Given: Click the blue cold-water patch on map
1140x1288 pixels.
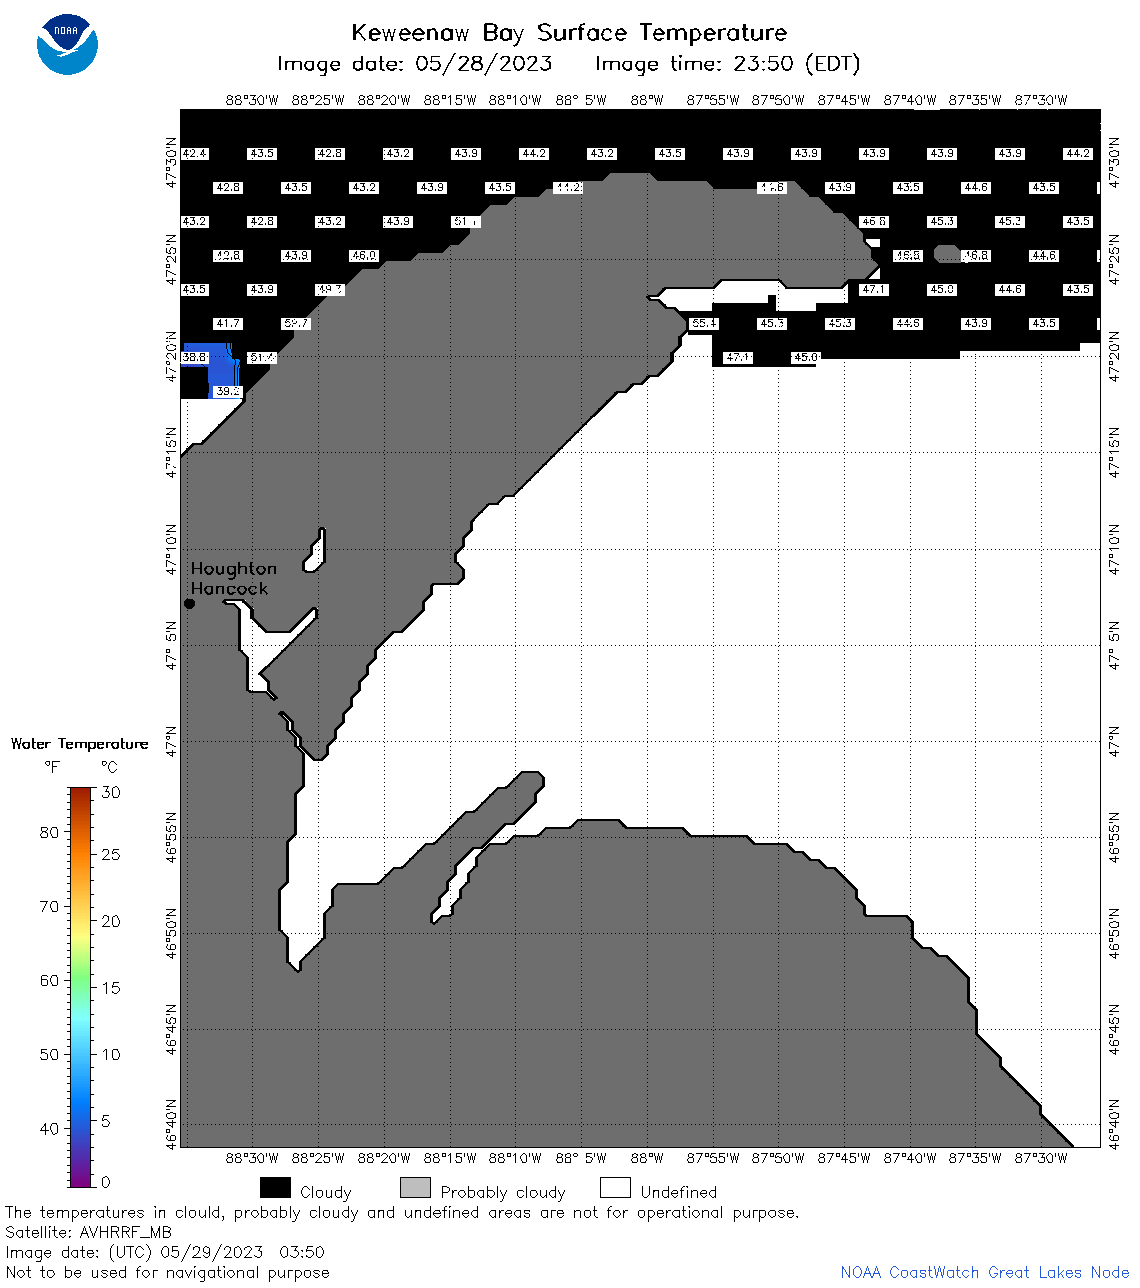Looking at the screenshot, I should pyautogui.click(x=222, y=370).
